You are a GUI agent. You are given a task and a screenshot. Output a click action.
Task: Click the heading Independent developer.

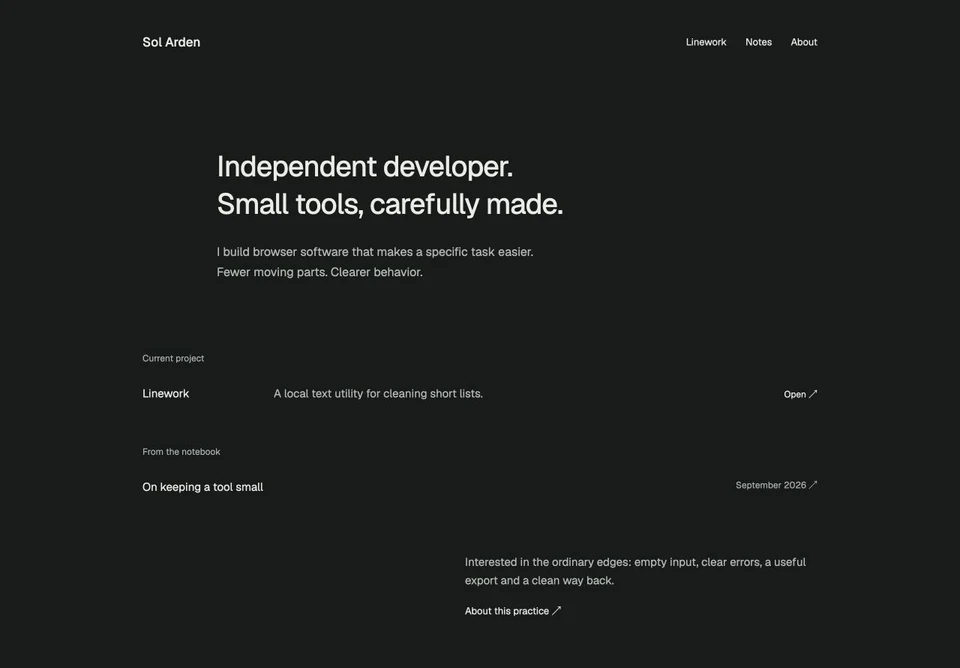[365, 167]
